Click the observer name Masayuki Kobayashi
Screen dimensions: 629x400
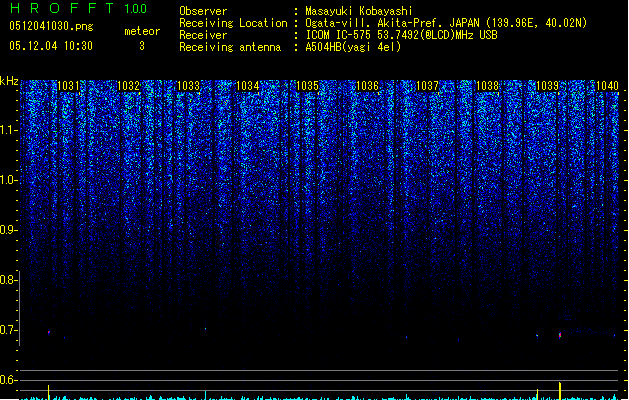(359, 11)
